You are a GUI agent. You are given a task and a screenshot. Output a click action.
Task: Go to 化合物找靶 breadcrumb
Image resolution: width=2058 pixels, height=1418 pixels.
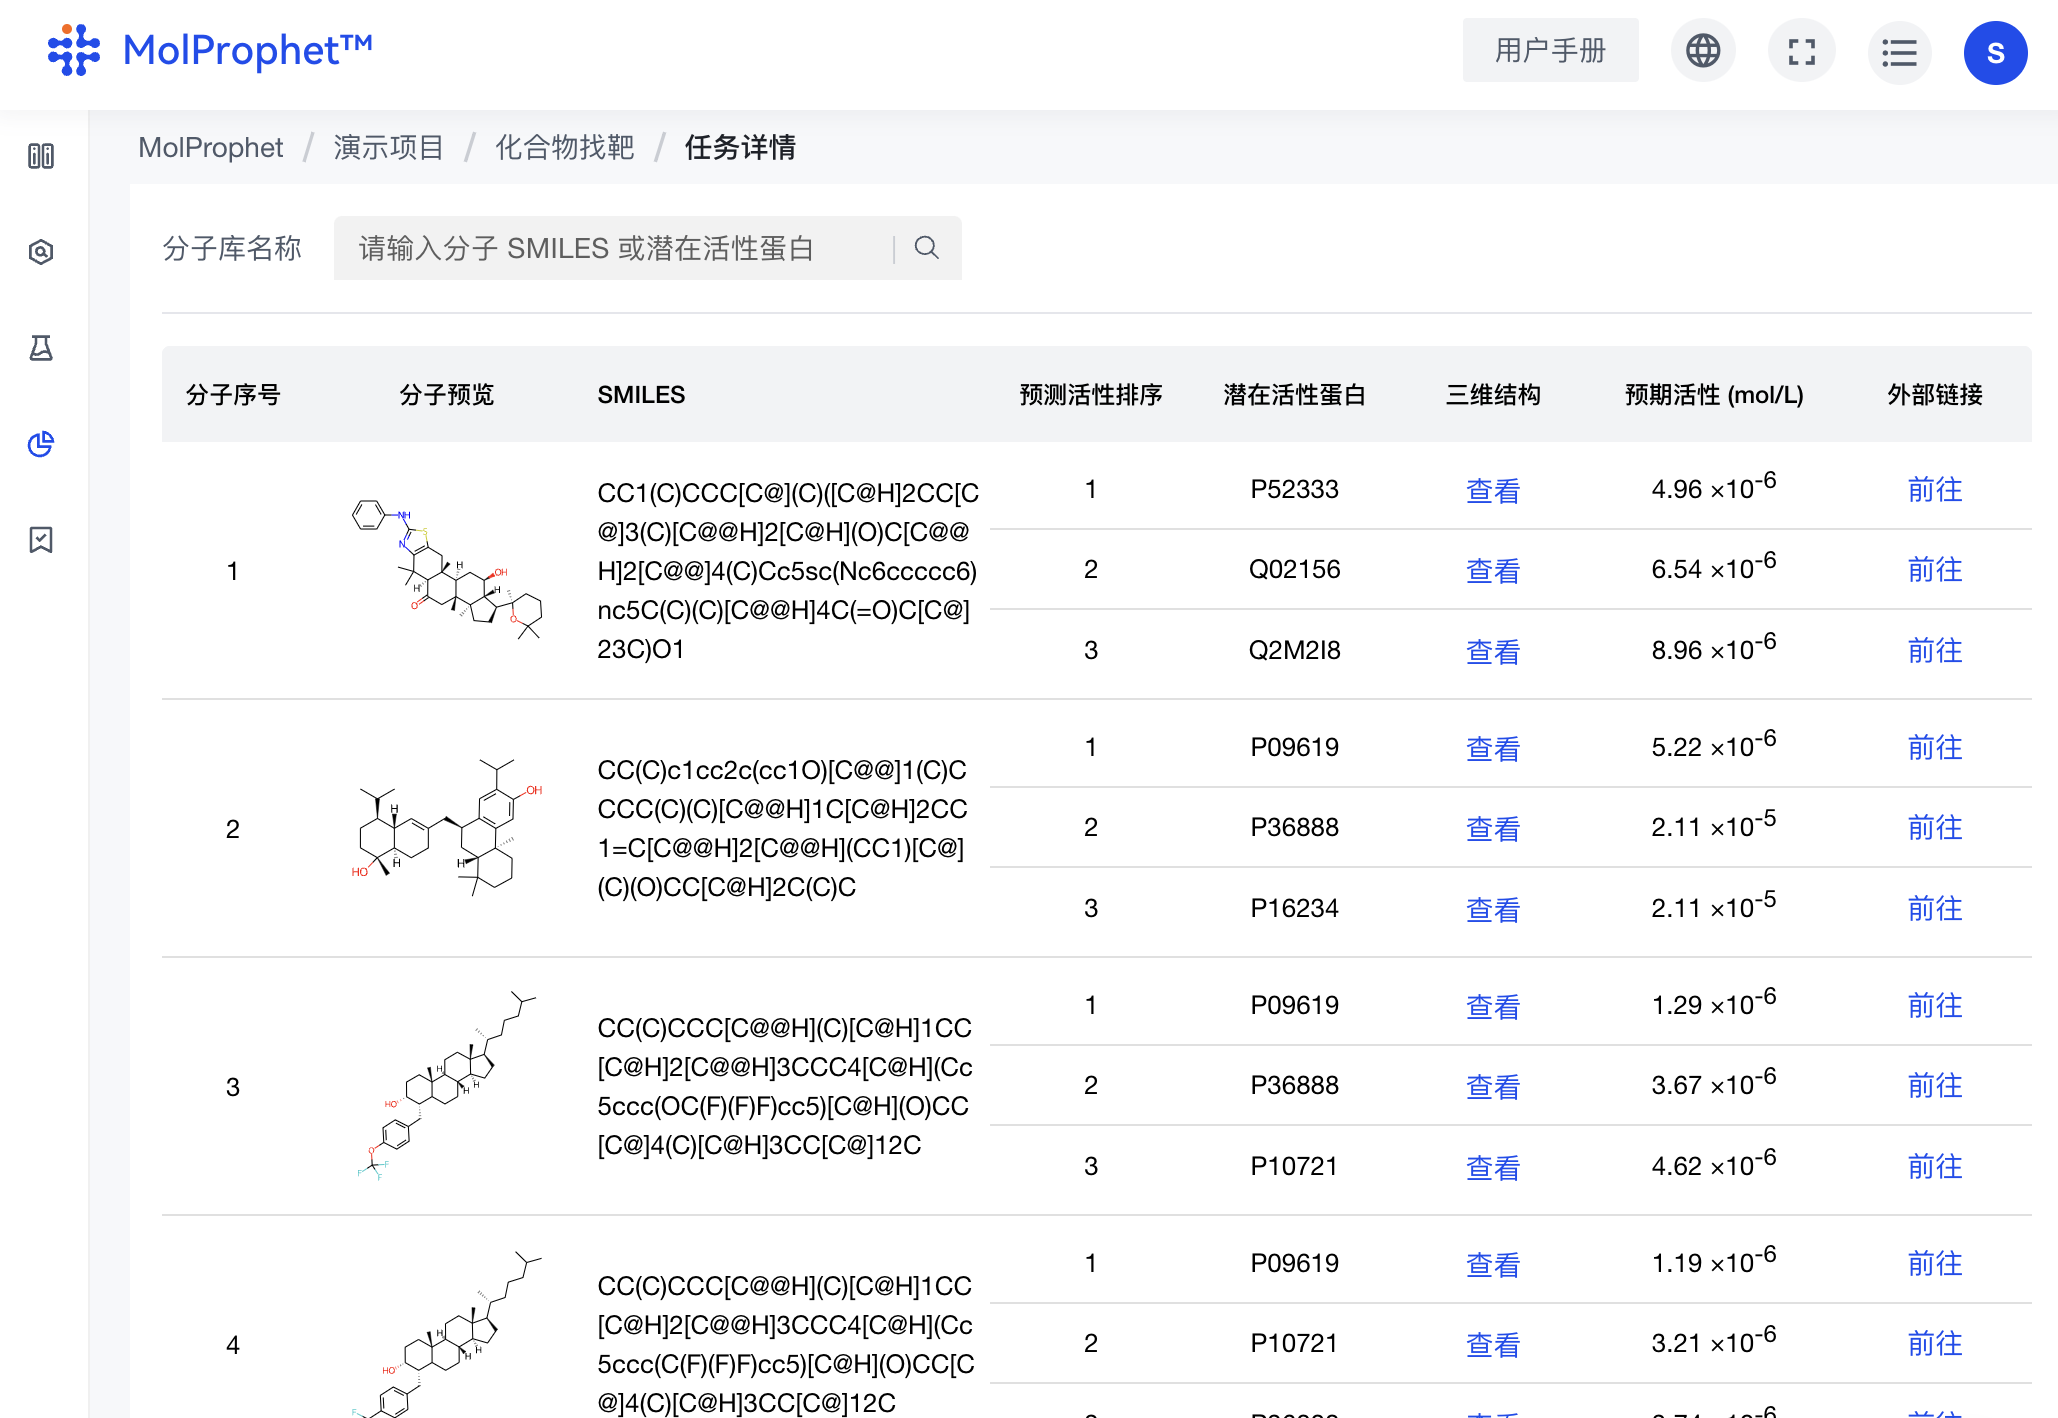pos(565,148)
